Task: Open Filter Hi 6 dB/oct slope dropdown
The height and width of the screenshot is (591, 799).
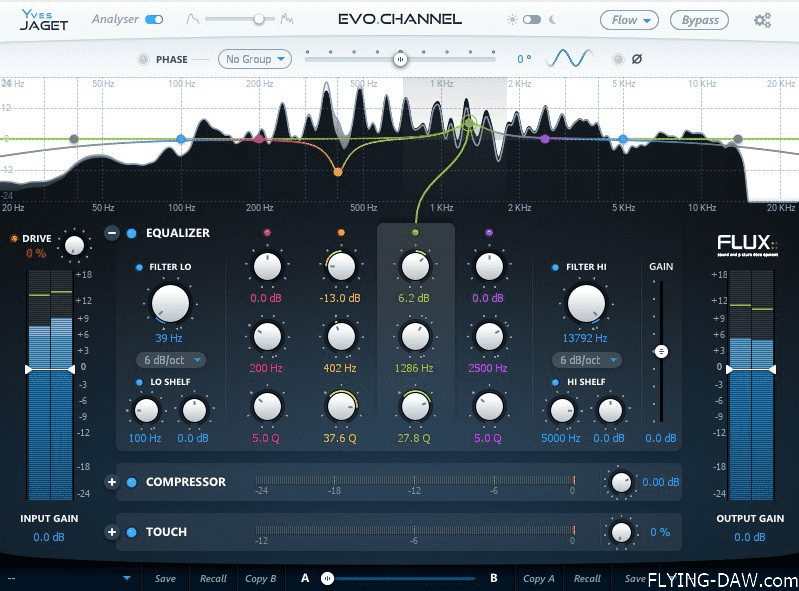Action: 587,360
